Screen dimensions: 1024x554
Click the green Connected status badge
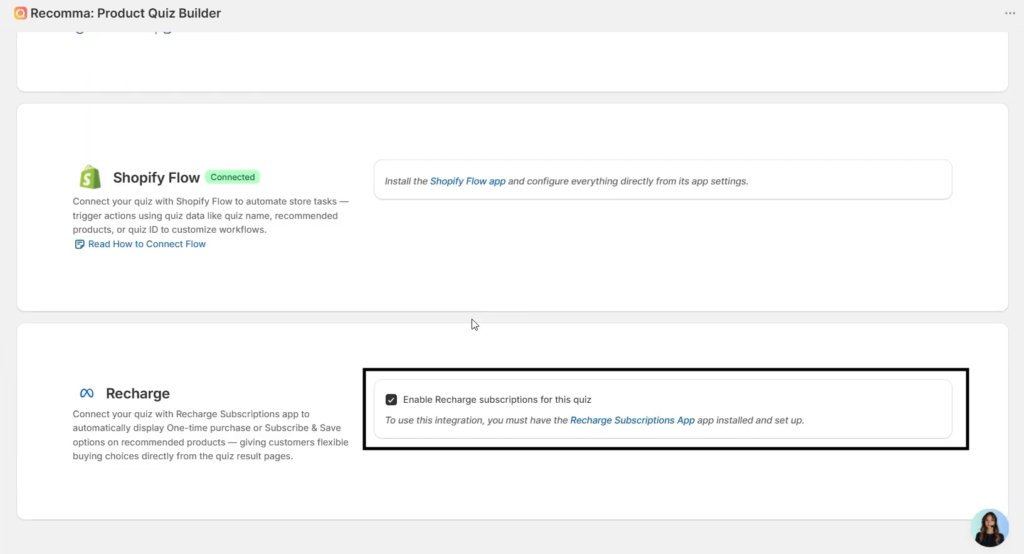233,177
